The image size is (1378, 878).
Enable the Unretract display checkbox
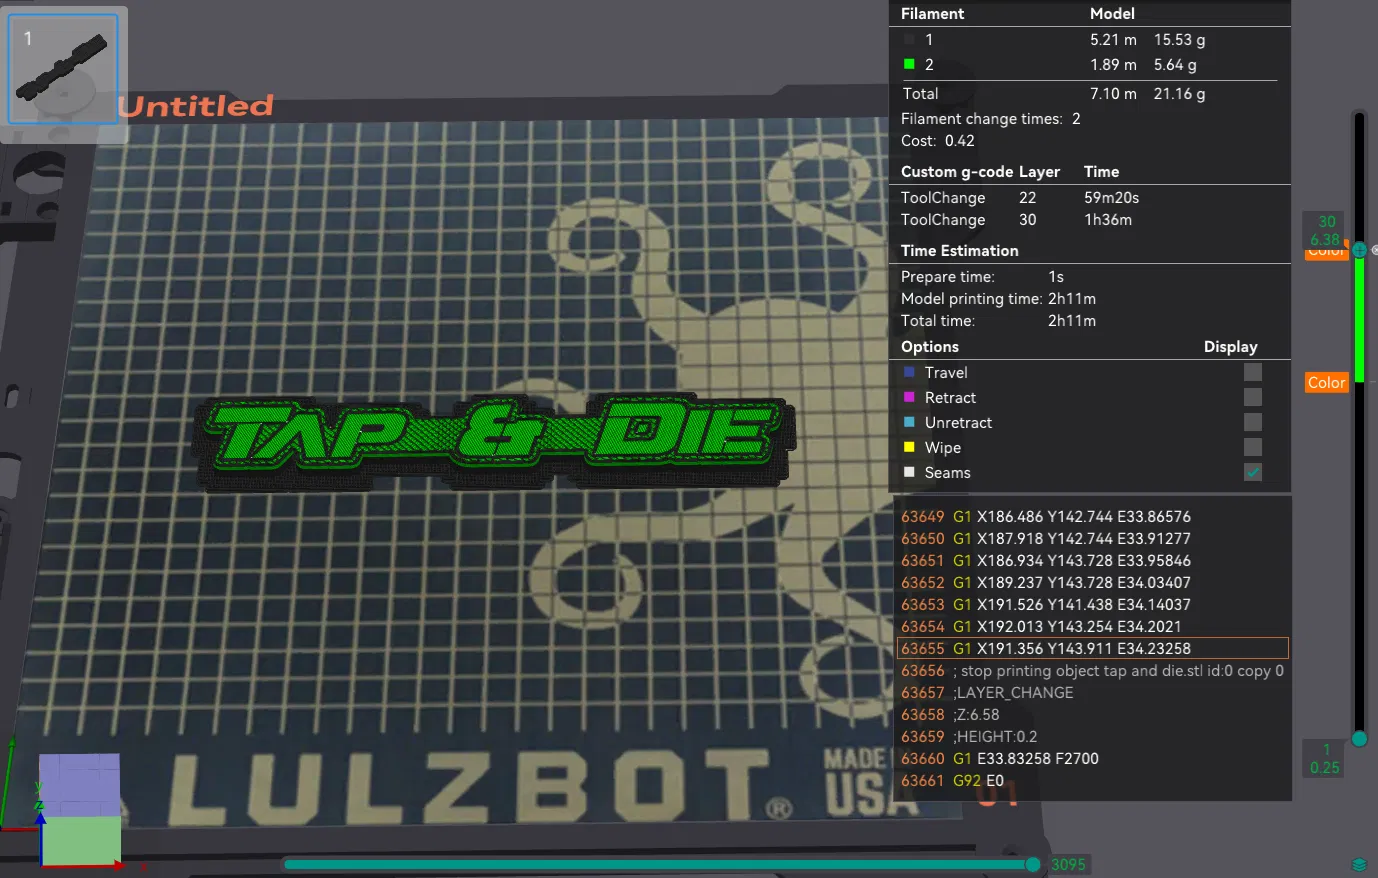tap(1252, 422)
